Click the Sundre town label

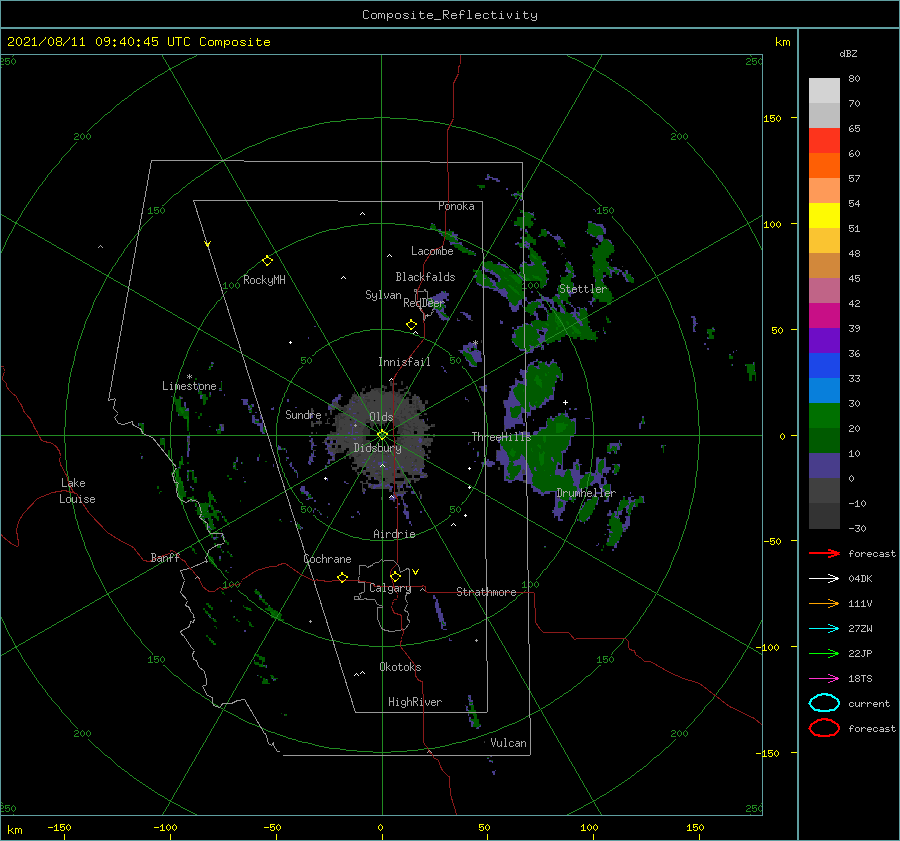coord(302,414)
